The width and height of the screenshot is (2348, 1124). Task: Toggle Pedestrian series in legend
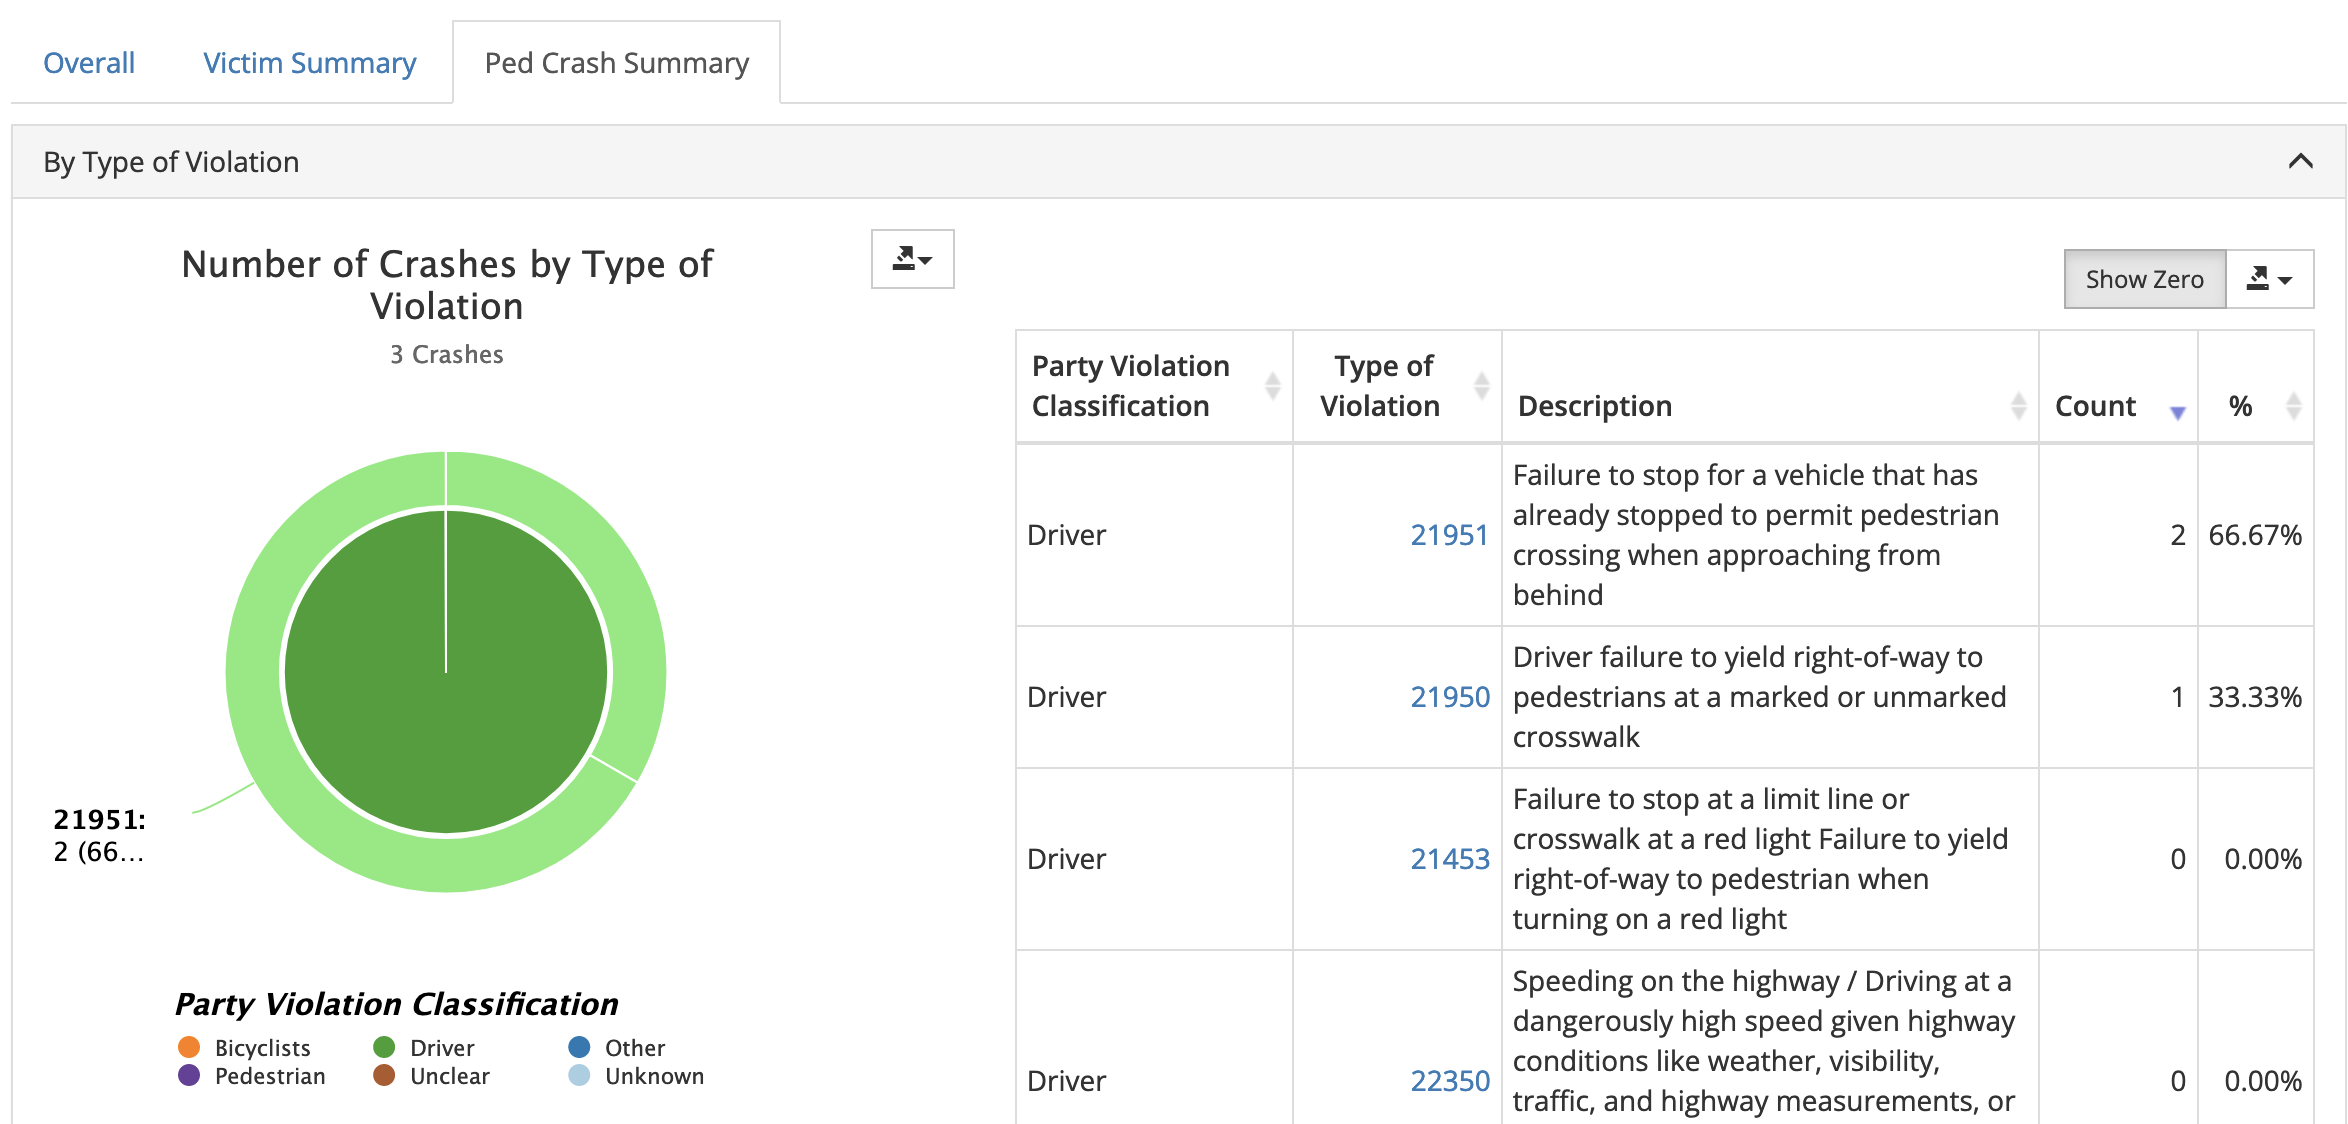point(269,1076)
